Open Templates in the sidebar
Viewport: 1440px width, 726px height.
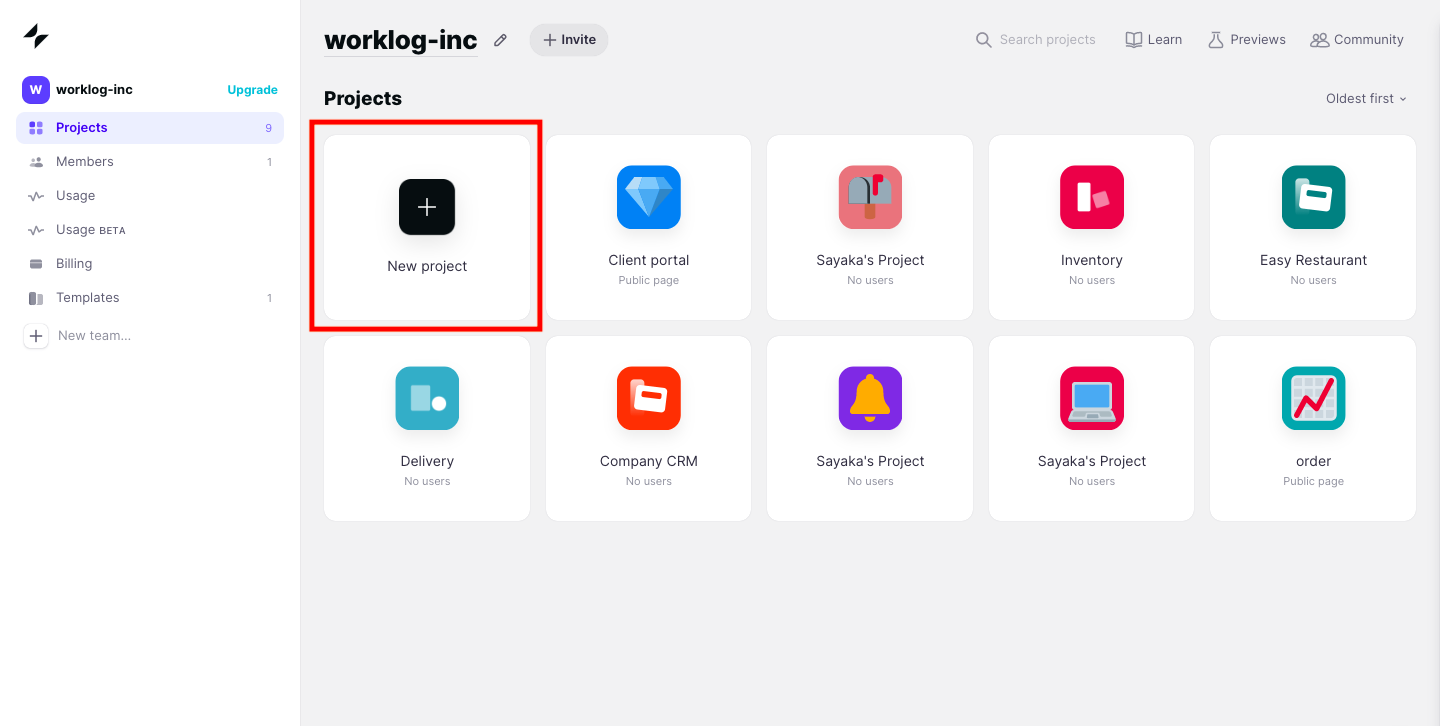[87, 298]
